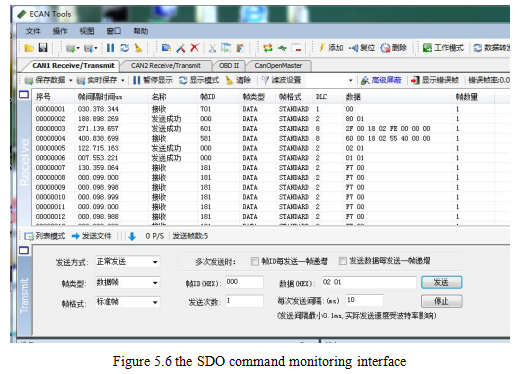Click the 数据 (HEX) input field

369,282
